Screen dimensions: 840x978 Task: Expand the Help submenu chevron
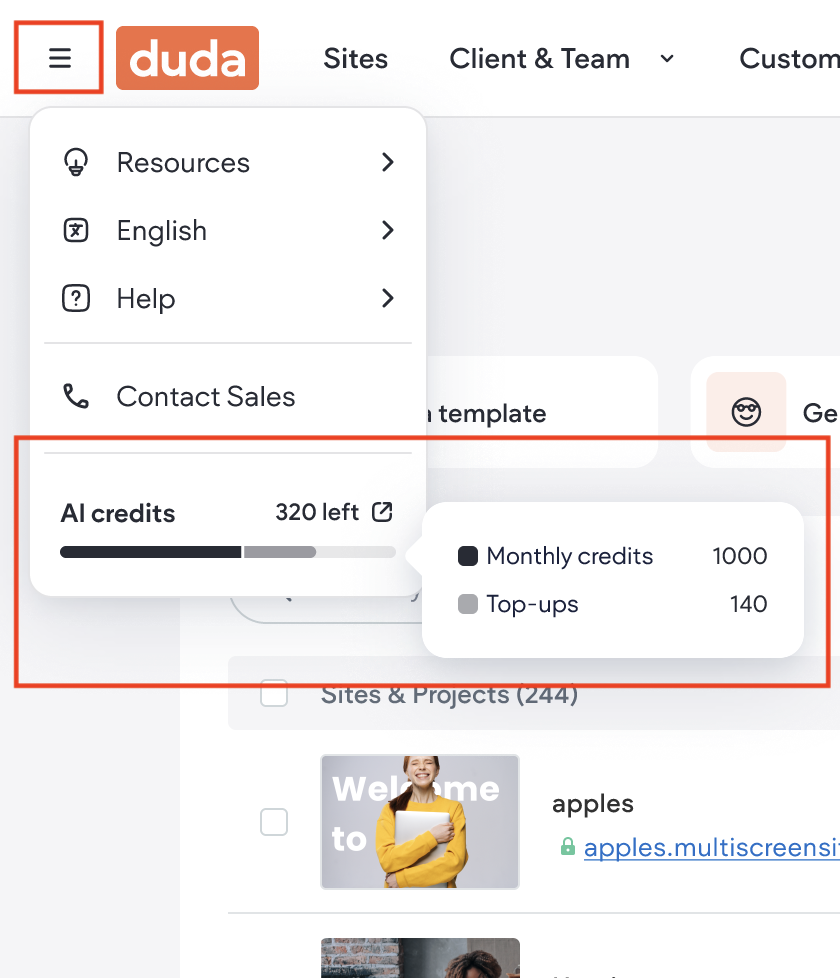tap(388, 298)
